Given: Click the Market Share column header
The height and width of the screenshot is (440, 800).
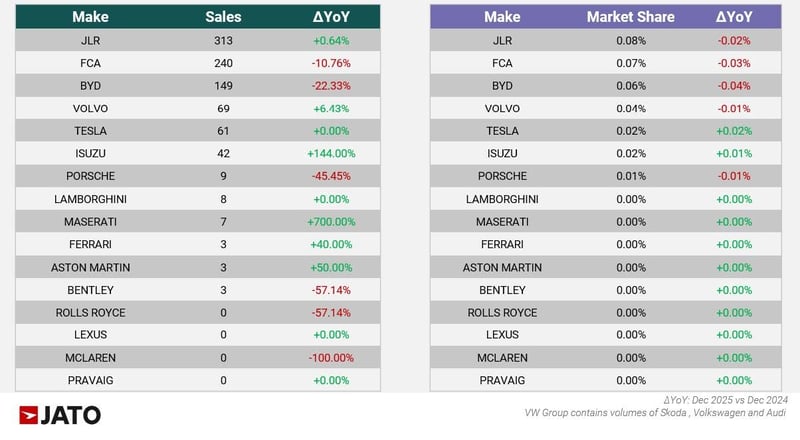Looking at the screenshot, I should click(630, 17).
